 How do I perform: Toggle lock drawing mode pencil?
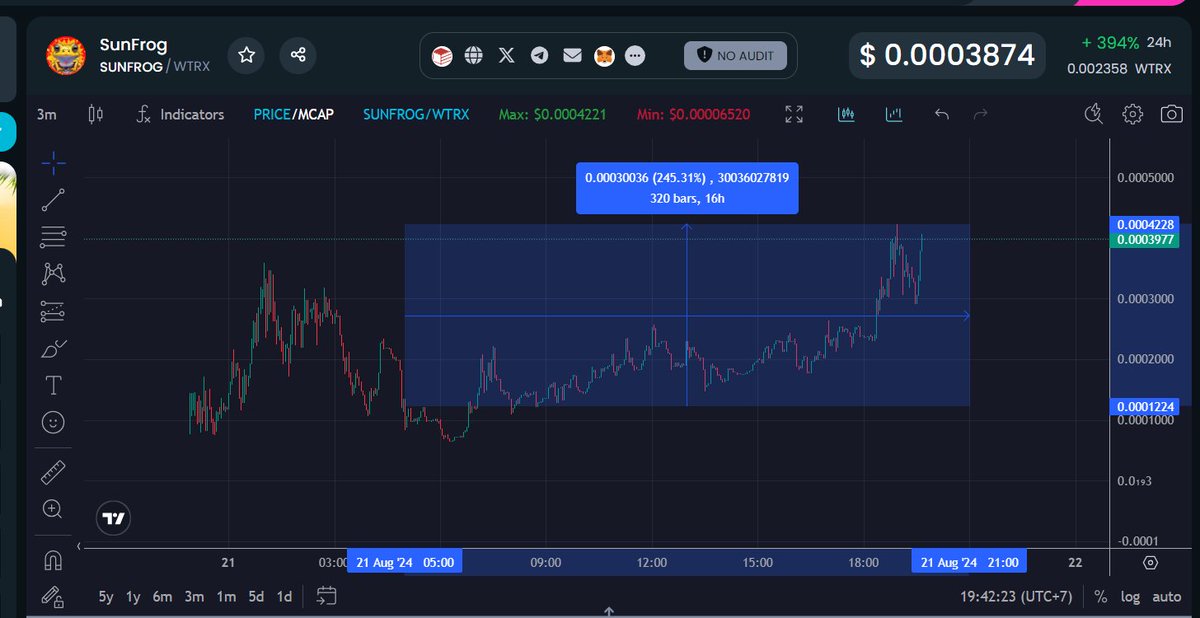coord(54,597)
